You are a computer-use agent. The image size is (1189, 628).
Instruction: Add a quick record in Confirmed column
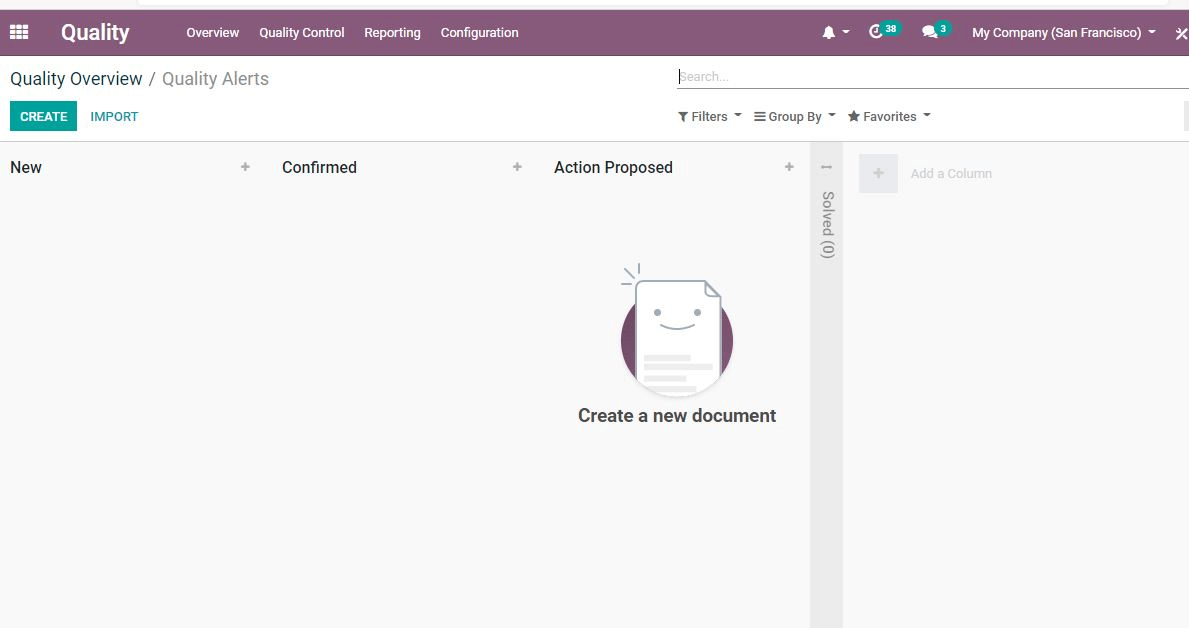tap(517, 167)
